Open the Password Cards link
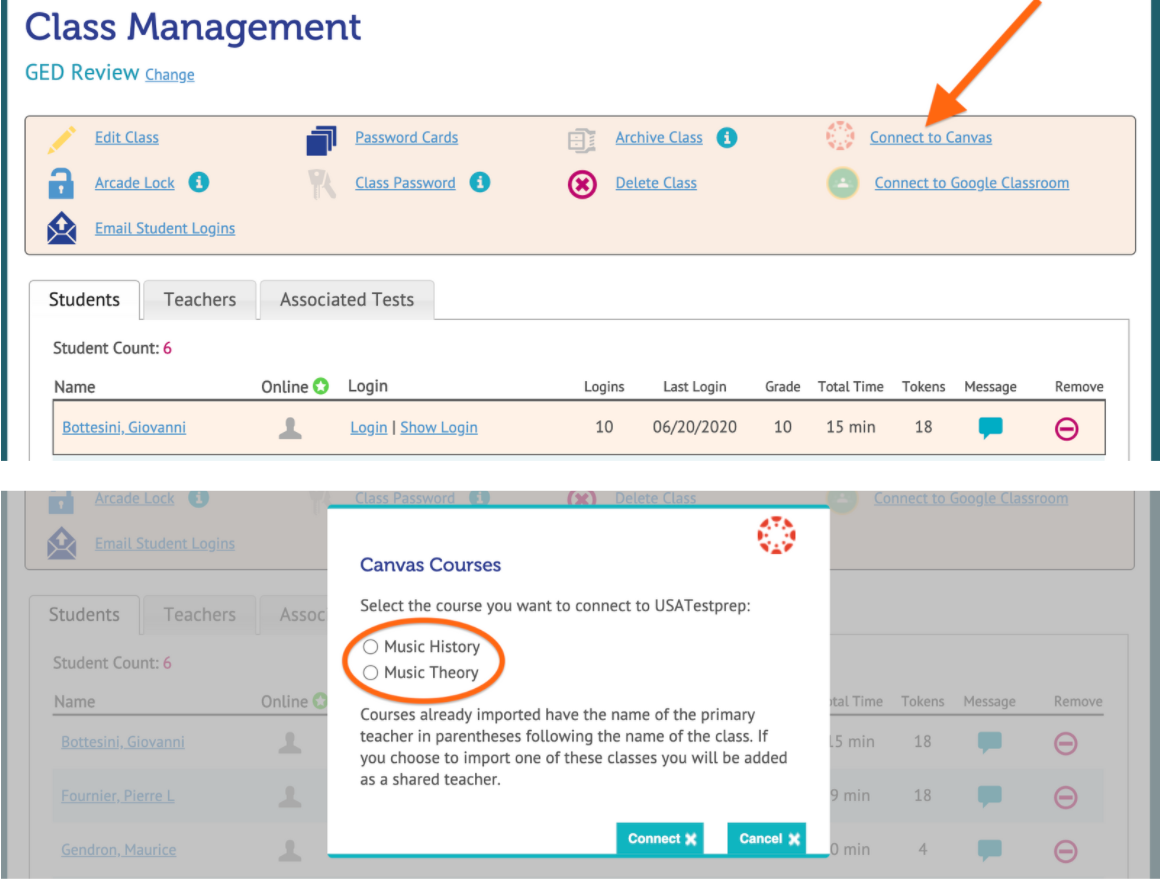This screenshot has width=1160, height=880. point(406,138)
